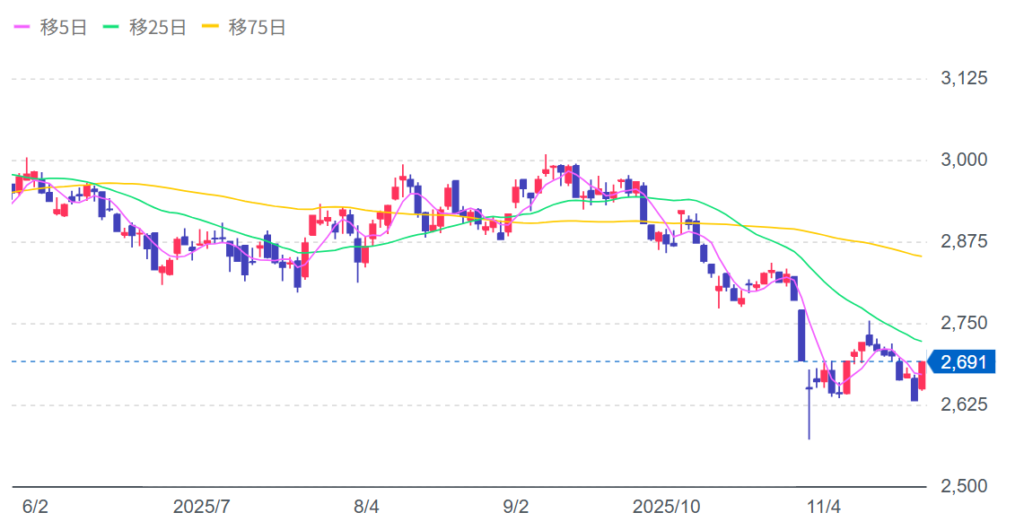Select the candle with the longest lower wick

click(808, 410)
